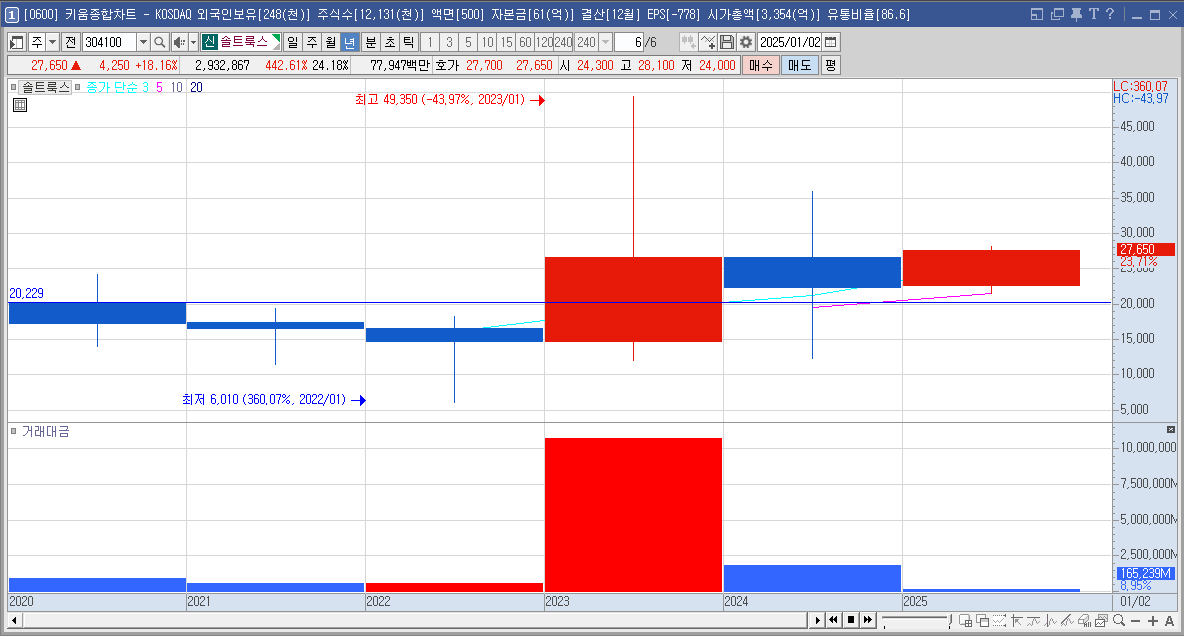
Task: Save chart with the floppy disk icon
Action: (x=726, y=42)
